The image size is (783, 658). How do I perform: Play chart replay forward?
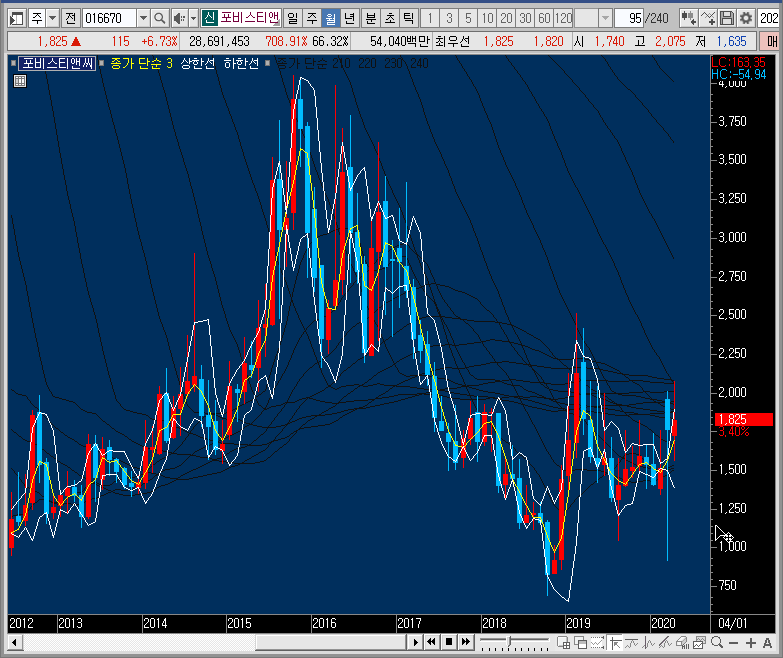tap(415, 642)
